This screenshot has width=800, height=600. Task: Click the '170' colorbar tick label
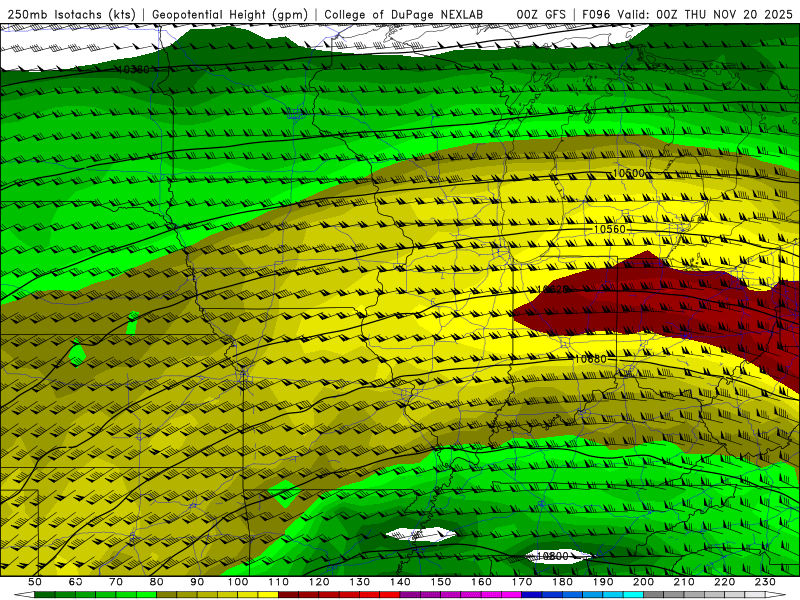(522, 582)
